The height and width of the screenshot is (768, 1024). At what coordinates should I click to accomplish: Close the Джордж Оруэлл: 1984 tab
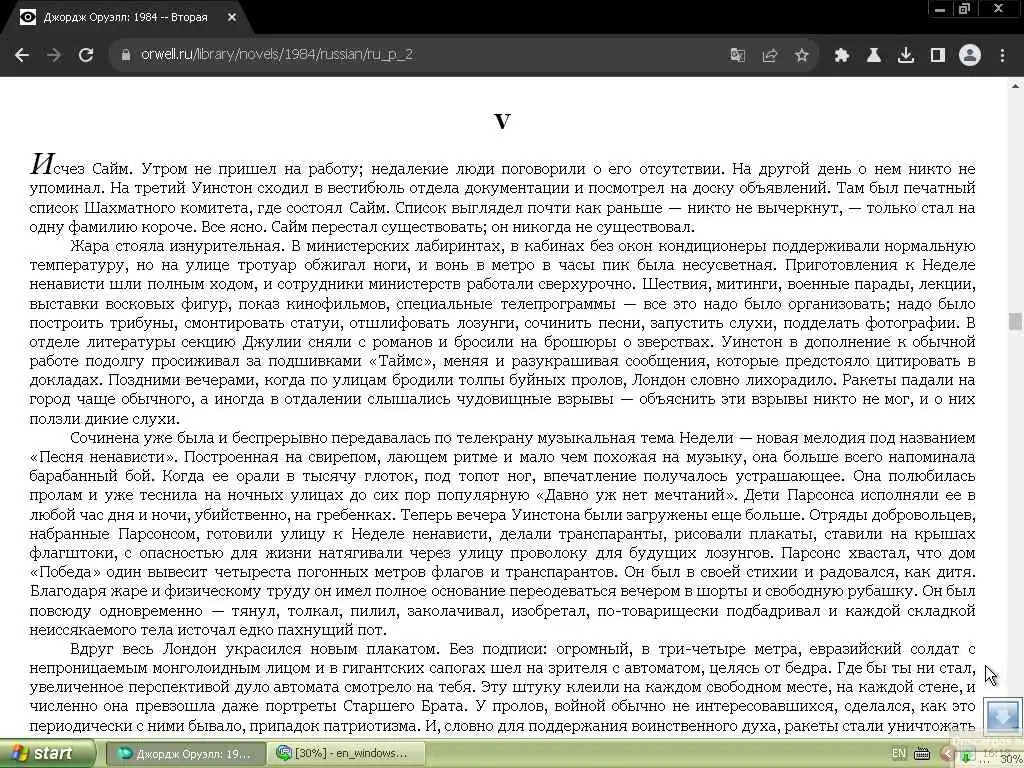(x=232, y=18)
